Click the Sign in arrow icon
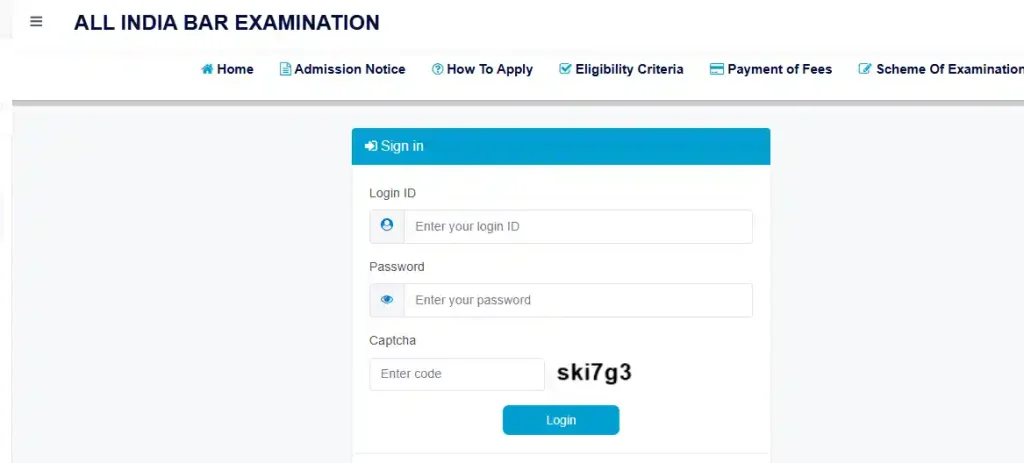The width and height of the screenshot is (1024, 463). click(x=370, y=146)
